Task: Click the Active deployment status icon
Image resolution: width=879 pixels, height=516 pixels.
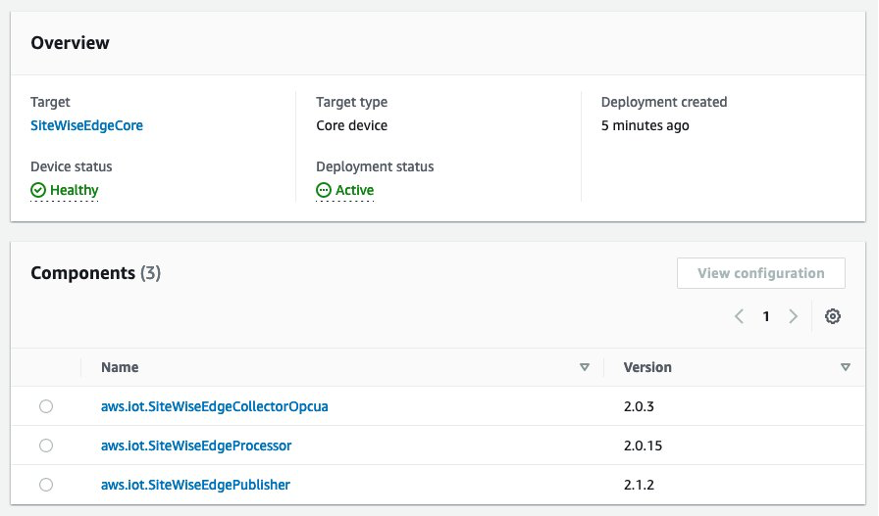Action: pos(323,190)
